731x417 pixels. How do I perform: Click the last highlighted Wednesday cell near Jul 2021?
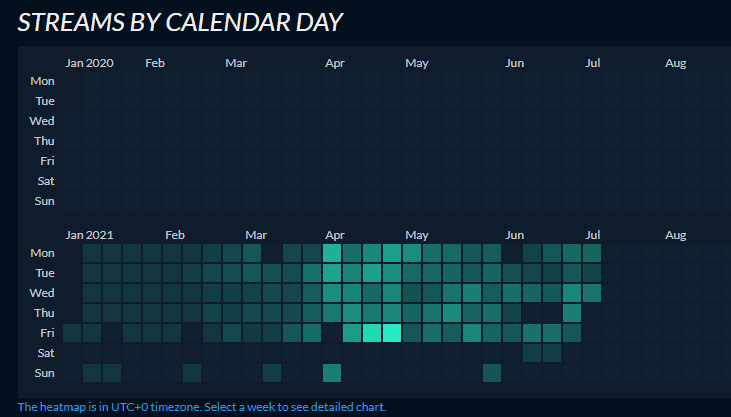coord(592,293)
